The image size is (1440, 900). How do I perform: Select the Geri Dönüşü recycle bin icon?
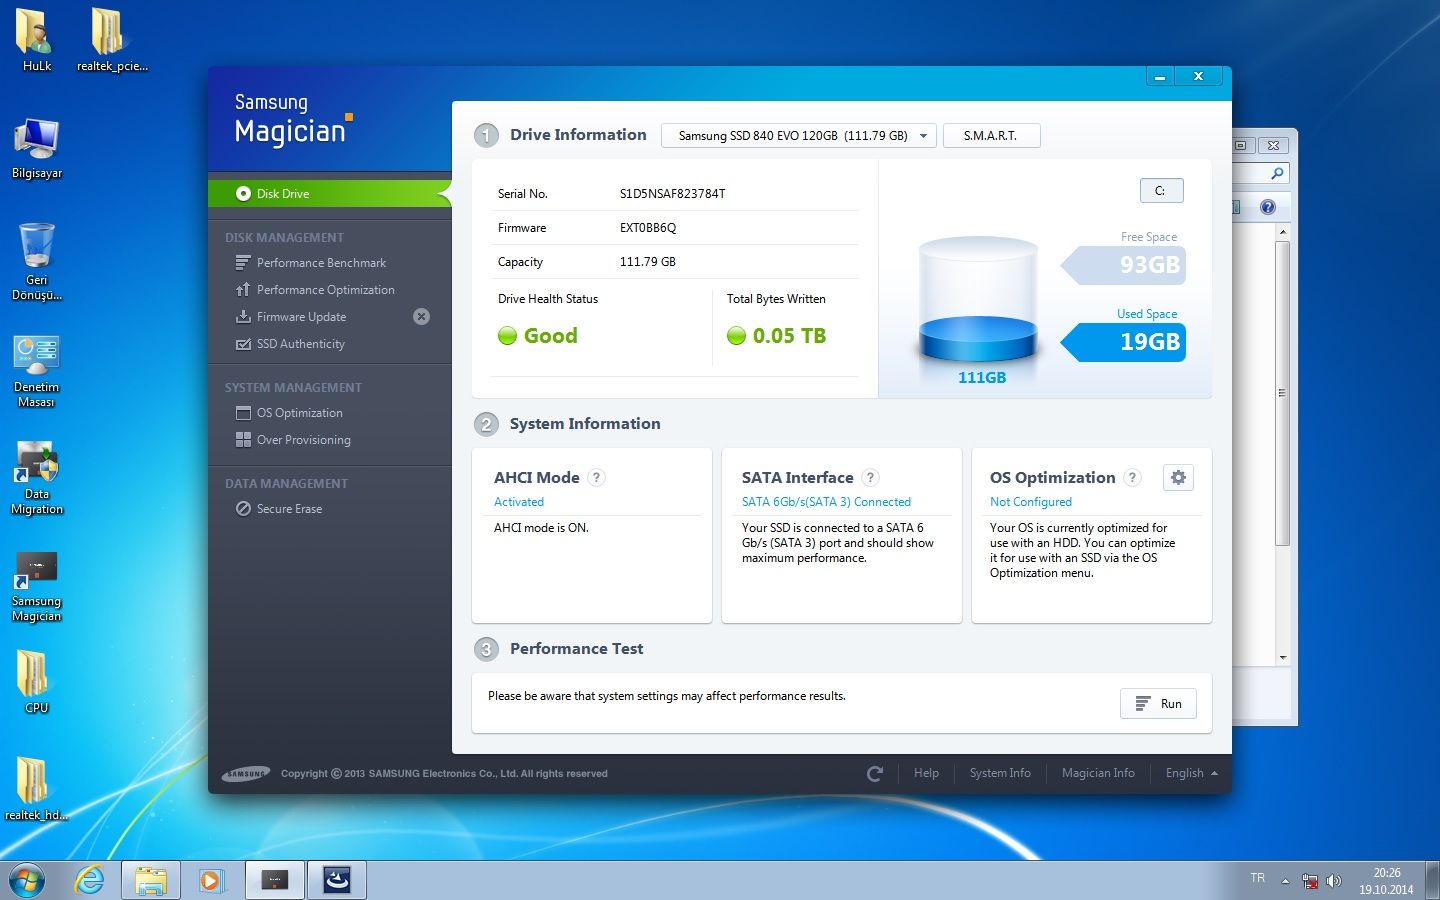click(x=37, y=262)
